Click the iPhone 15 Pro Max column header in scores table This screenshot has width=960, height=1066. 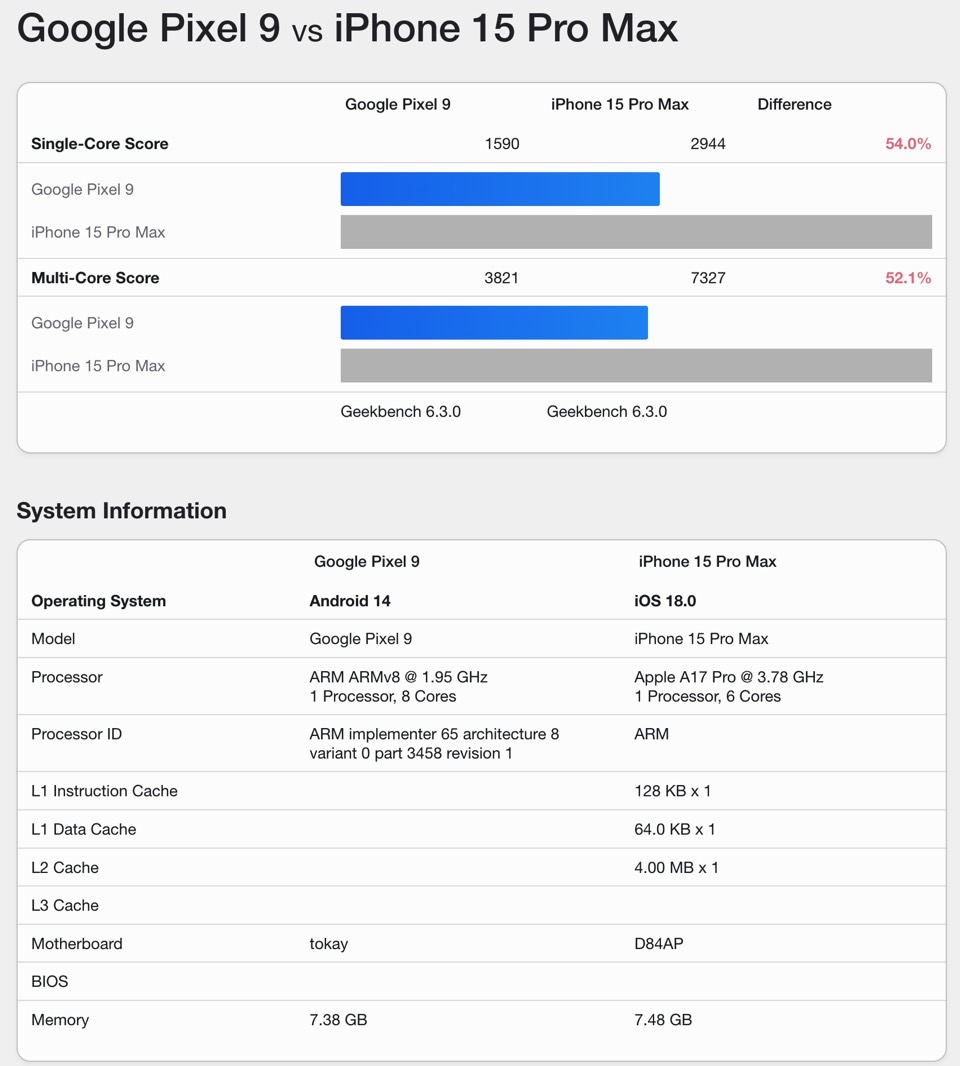tap(619, 104)
